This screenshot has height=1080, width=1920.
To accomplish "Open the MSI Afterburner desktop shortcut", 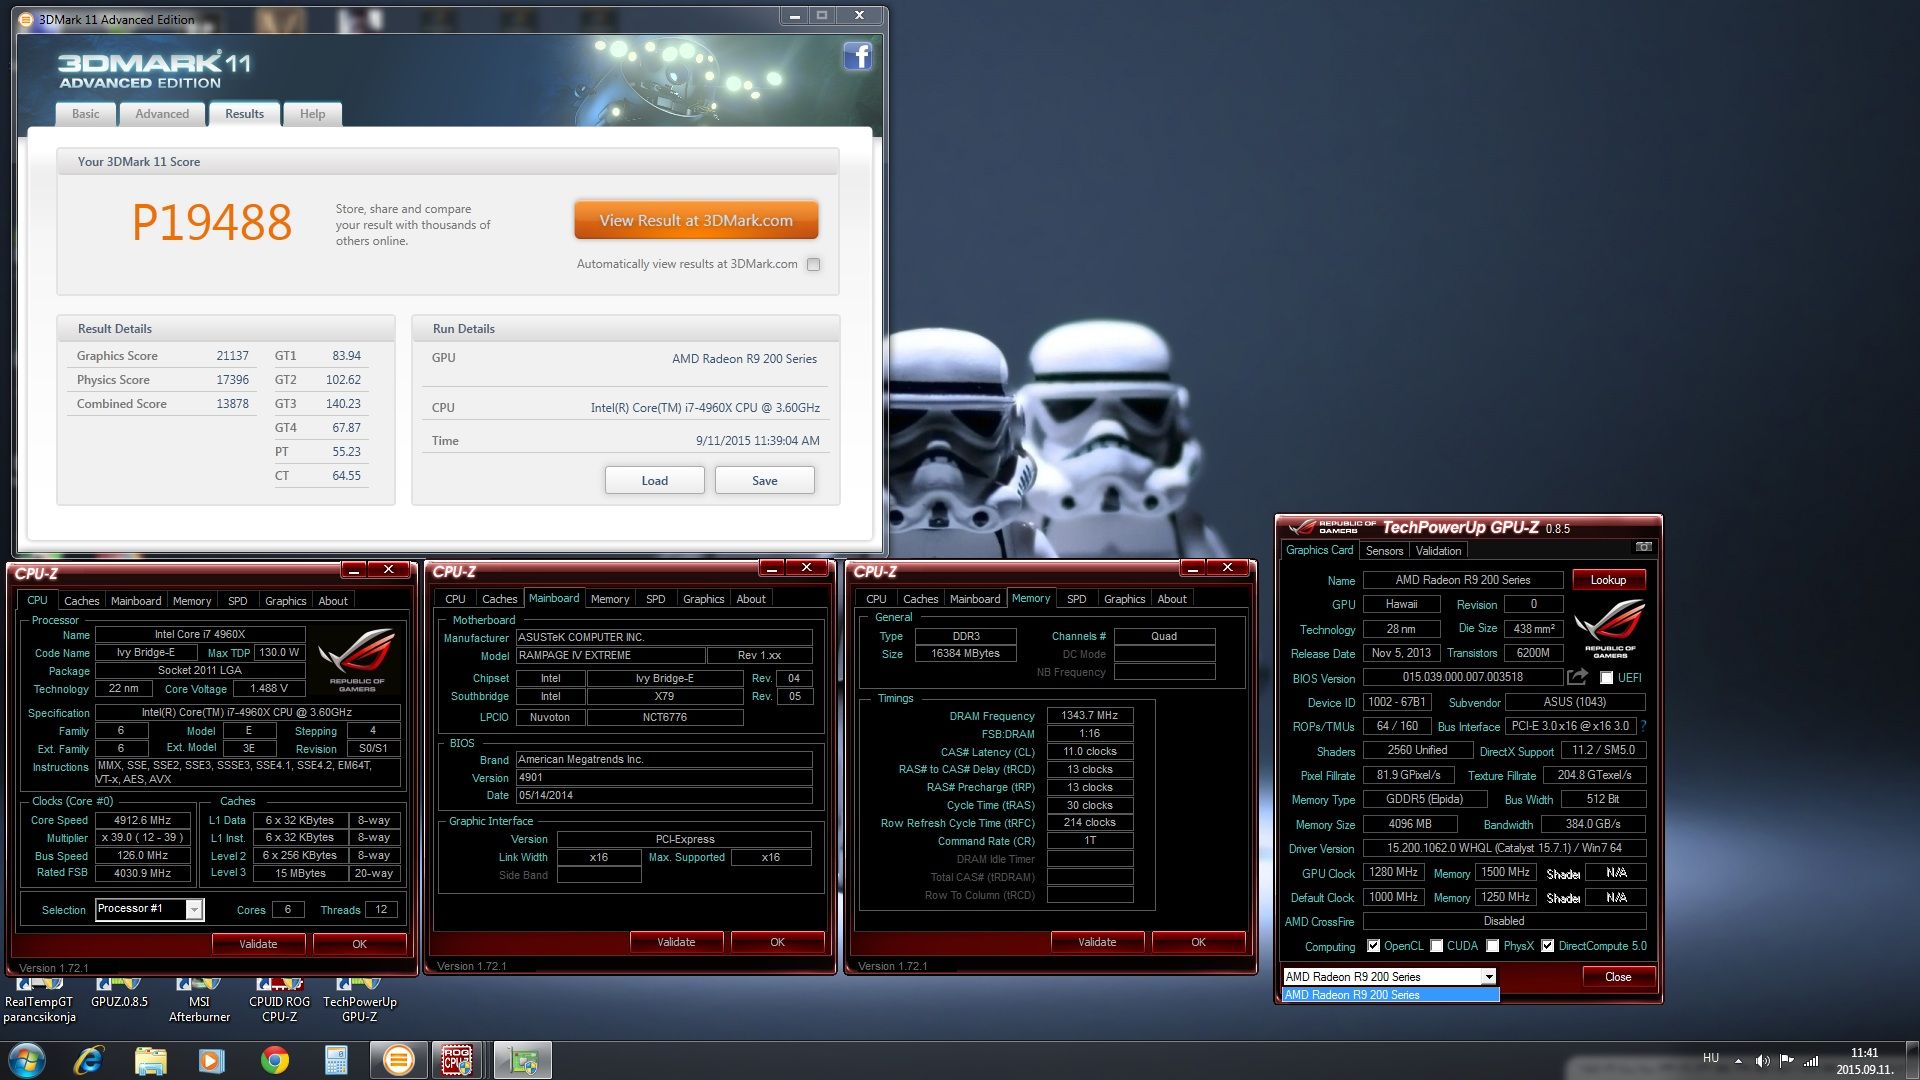I will click(199, 1000).
